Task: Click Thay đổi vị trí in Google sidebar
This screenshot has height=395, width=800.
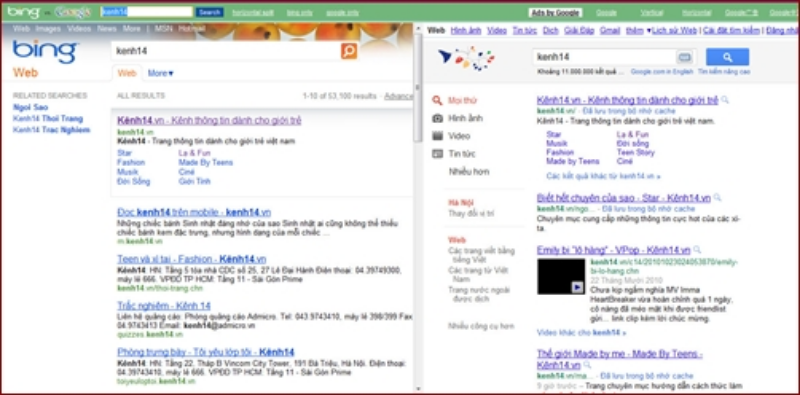Action: [471, 213]
